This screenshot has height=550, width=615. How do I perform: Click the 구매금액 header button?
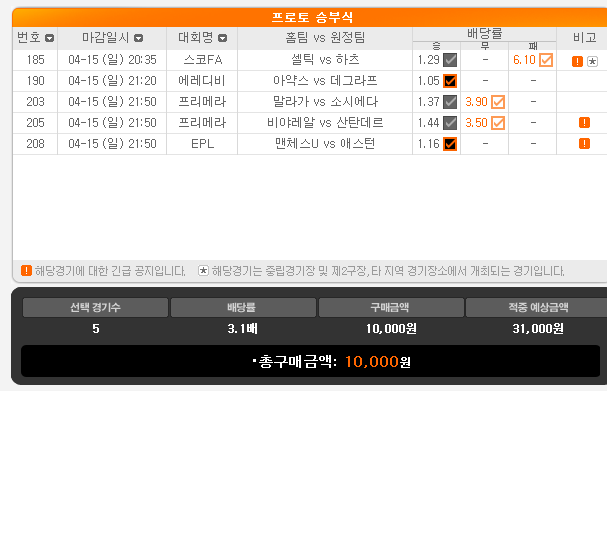[x=391, y=308]
